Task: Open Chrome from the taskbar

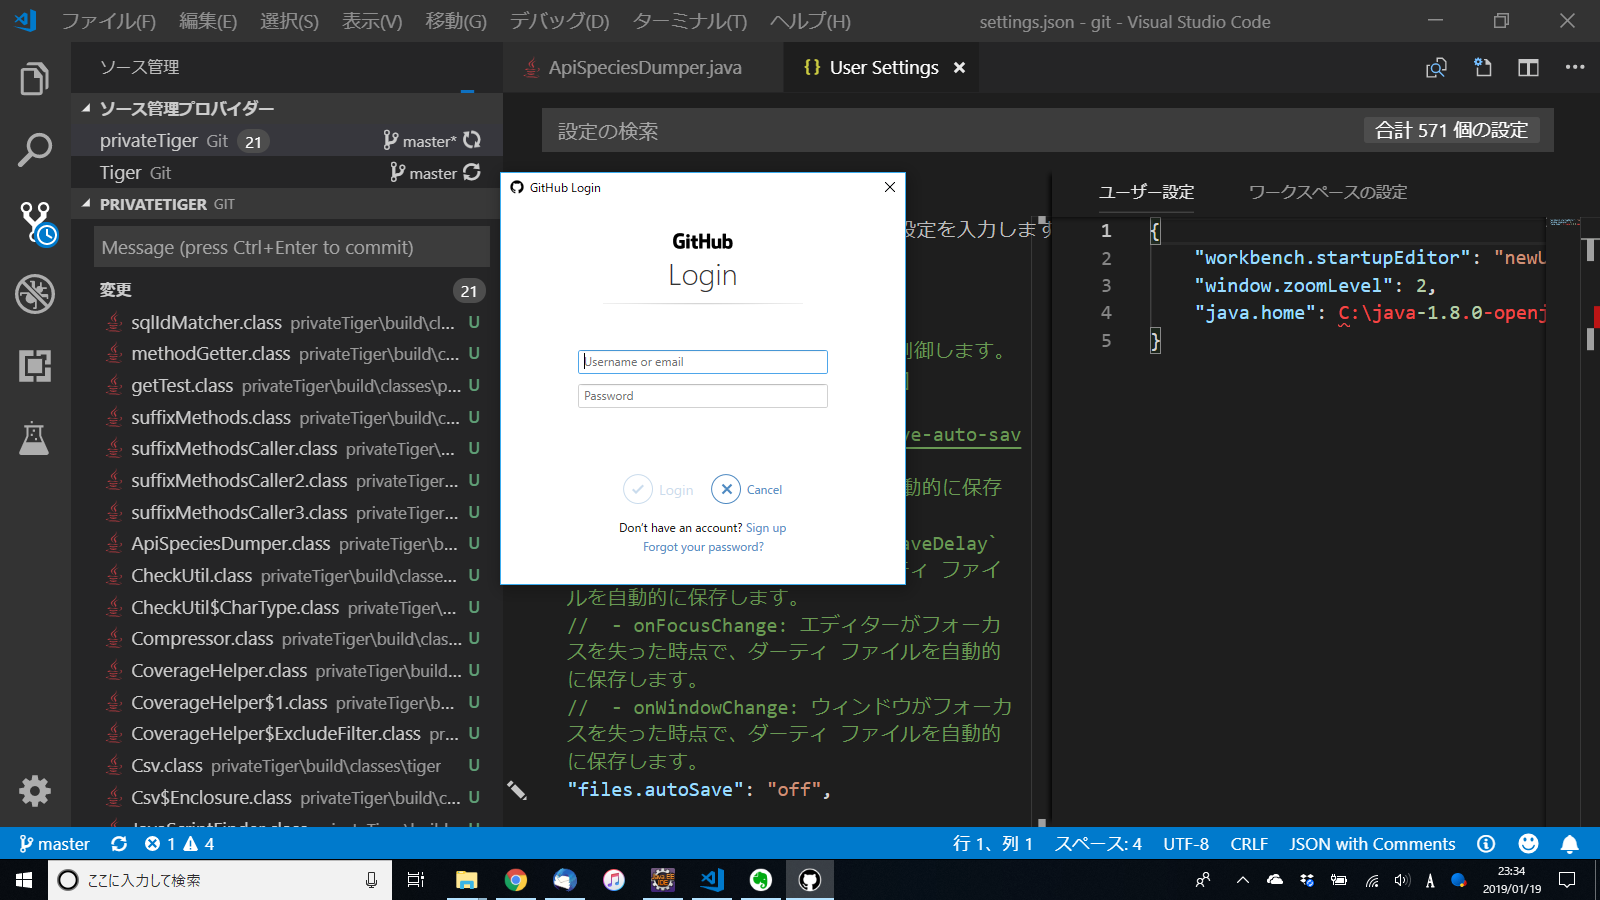Action: (516, 880)
